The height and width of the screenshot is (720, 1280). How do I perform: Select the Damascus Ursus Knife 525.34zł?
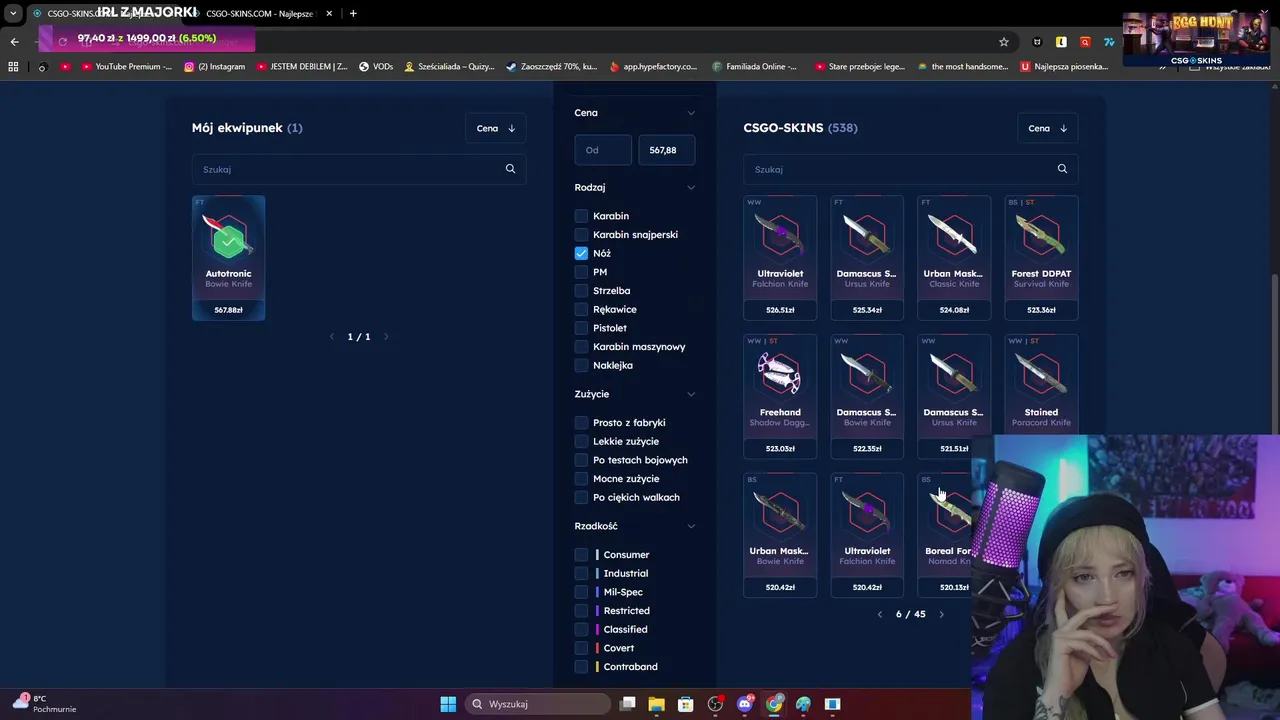tap(867, 258)
